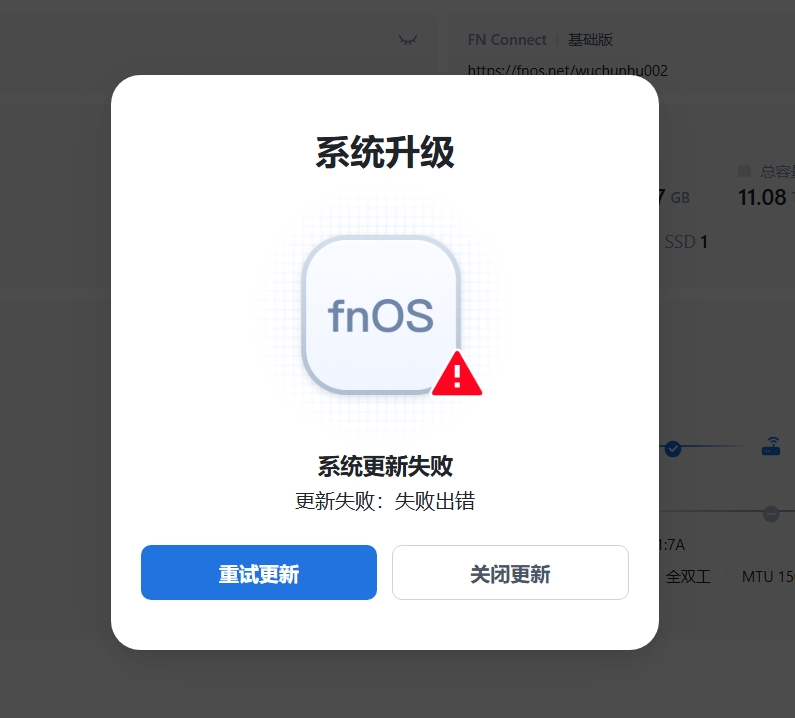Viewport: 795px width, 718px height.
Task: Click the 系统升级 dialog title
Action: 385,152
